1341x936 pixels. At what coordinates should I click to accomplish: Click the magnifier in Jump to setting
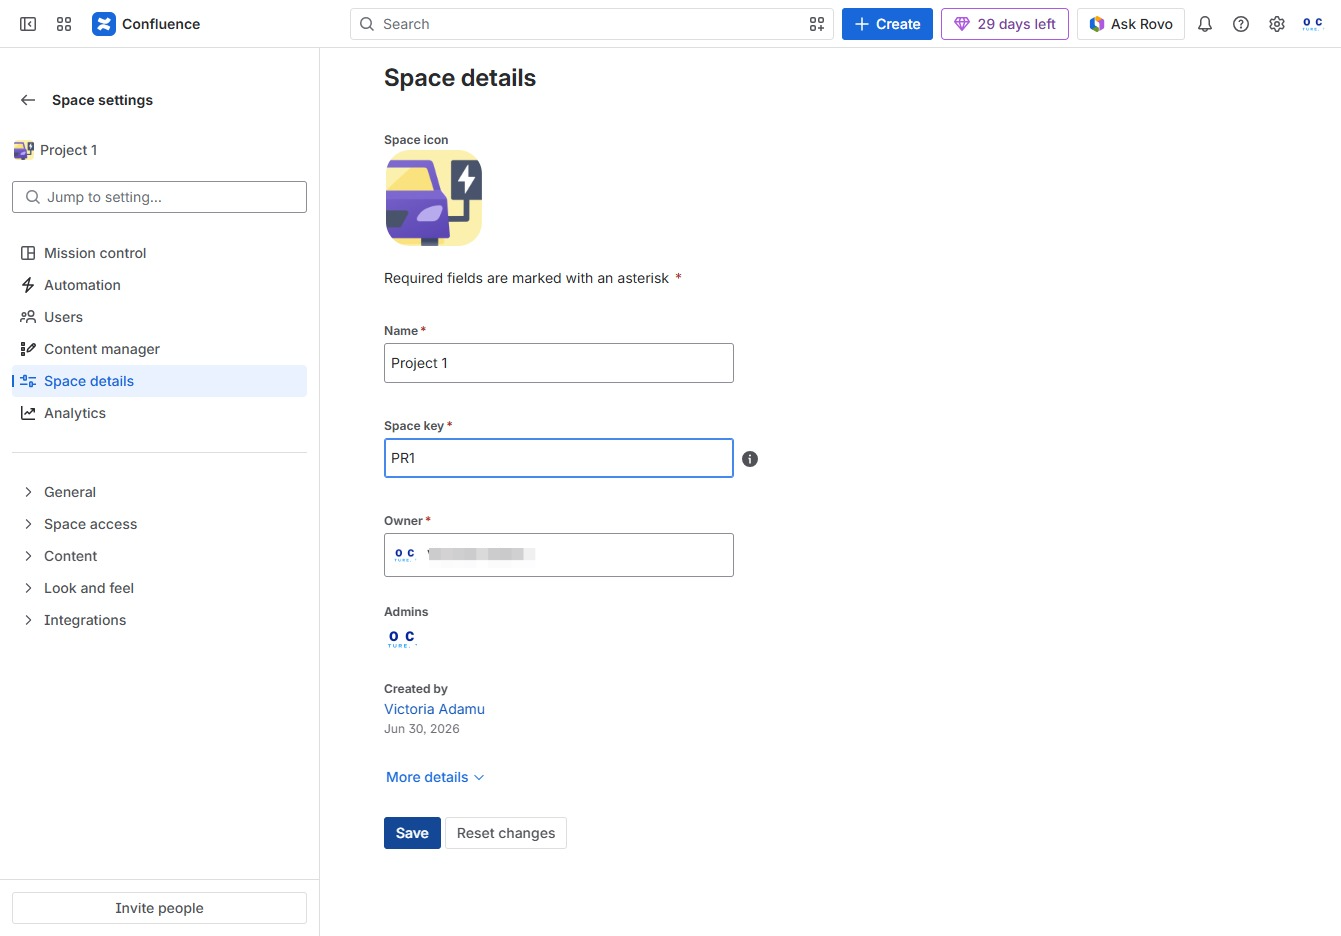(x=33, y=197)
